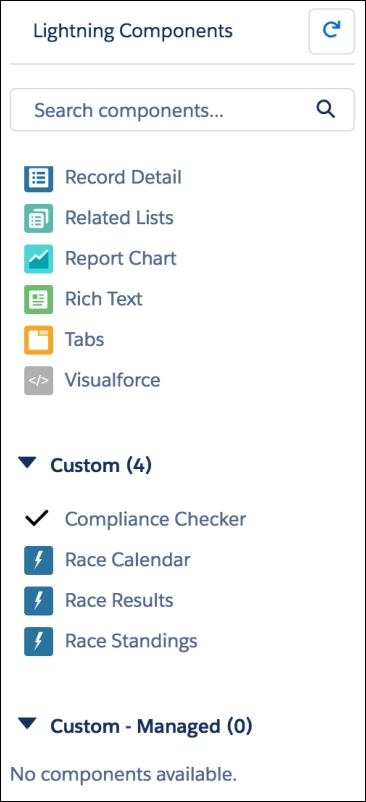Select the Record Detail component icon

[38, 177]
